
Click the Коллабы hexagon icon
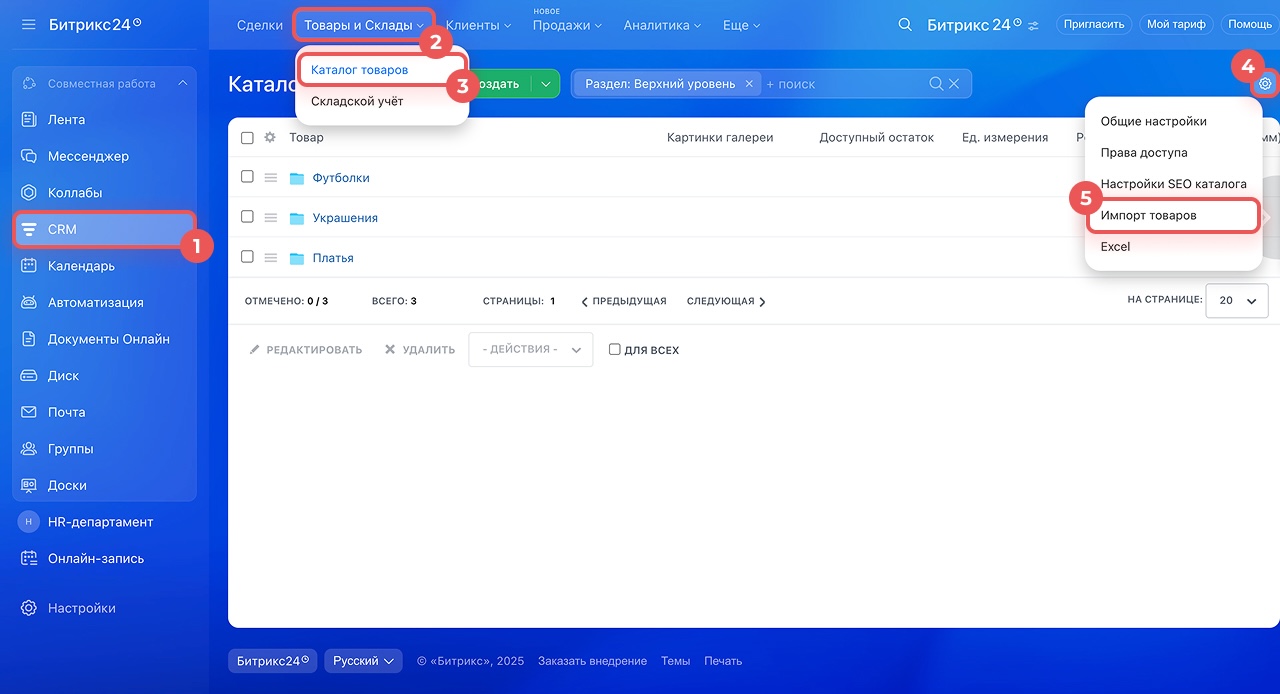29,193
